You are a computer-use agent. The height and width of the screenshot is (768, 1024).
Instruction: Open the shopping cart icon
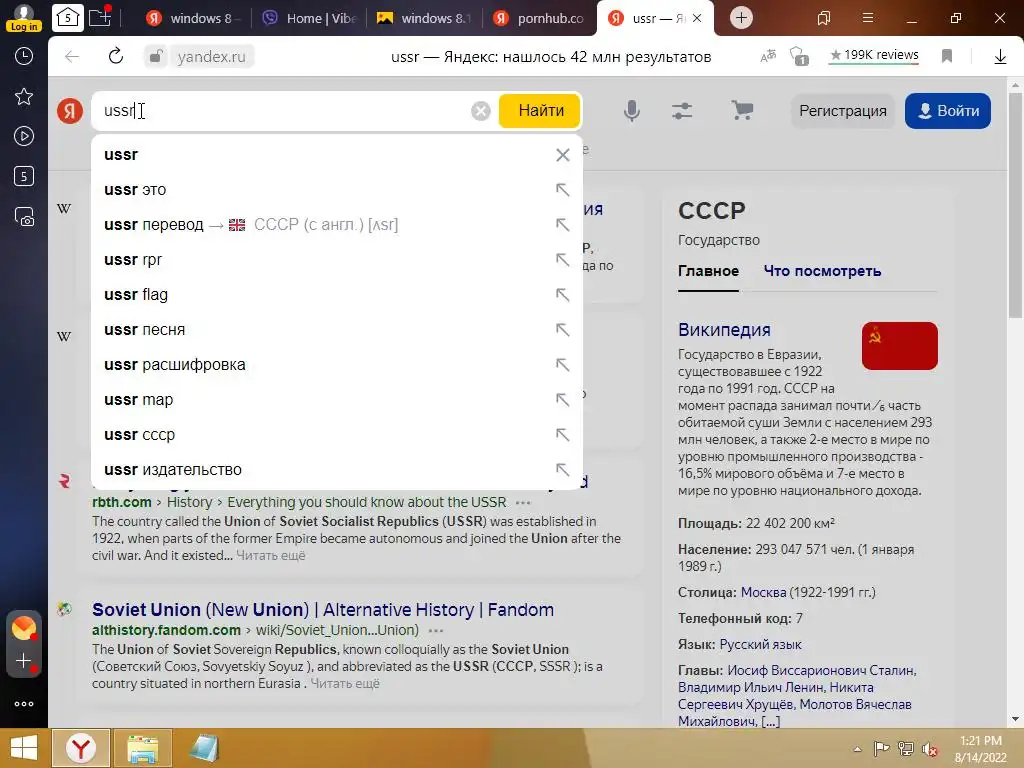[742, 110]
